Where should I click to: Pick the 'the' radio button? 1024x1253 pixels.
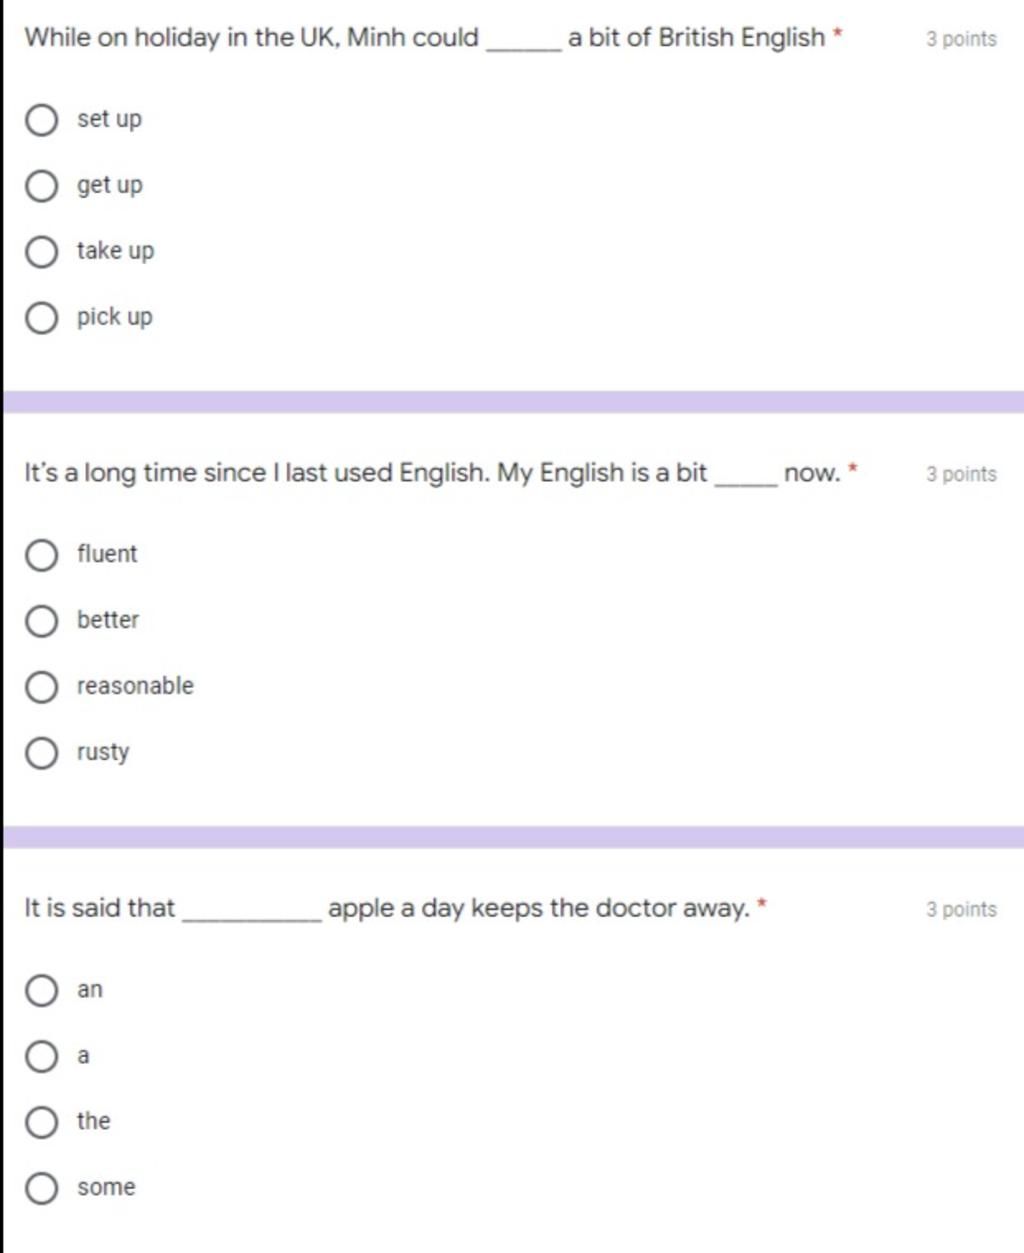tap(41, 1122)
